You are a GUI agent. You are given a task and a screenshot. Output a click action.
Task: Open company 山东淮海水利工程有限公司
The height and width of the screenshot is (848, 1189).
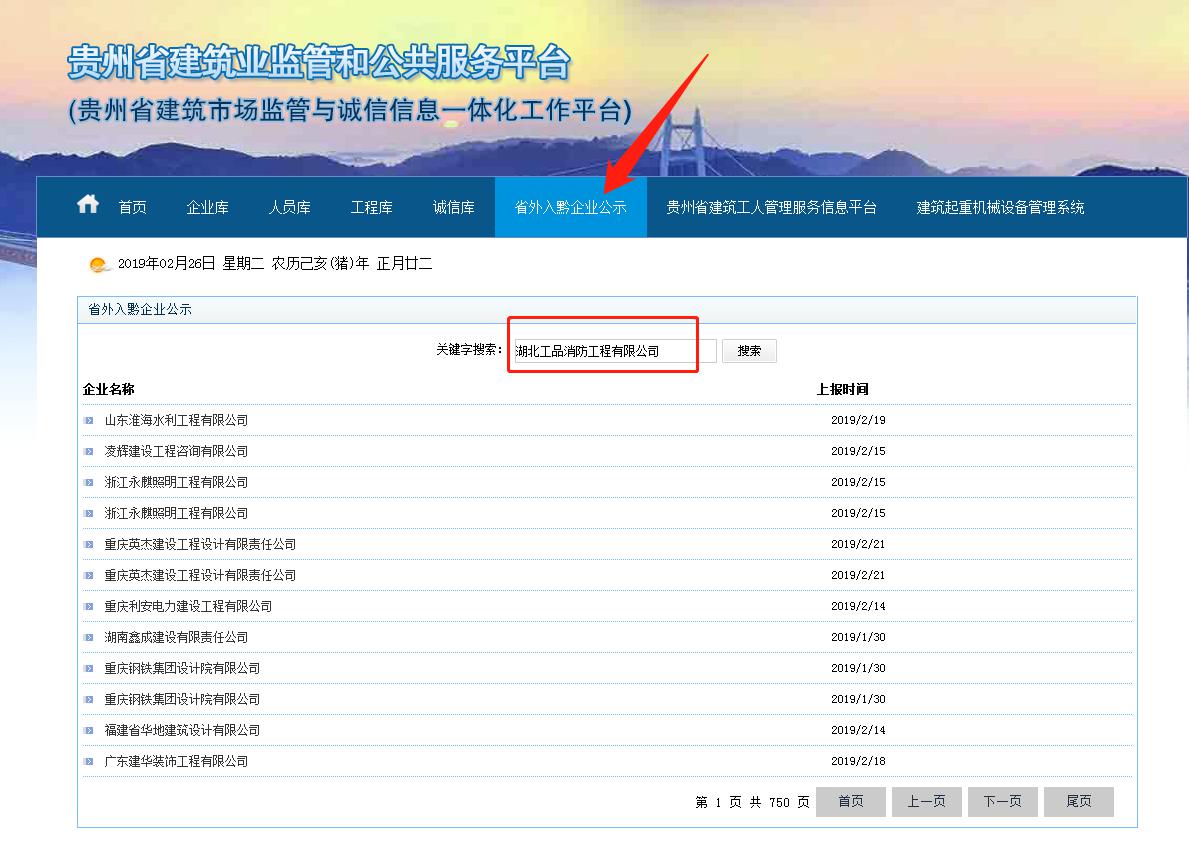click(x=176, y=420)
